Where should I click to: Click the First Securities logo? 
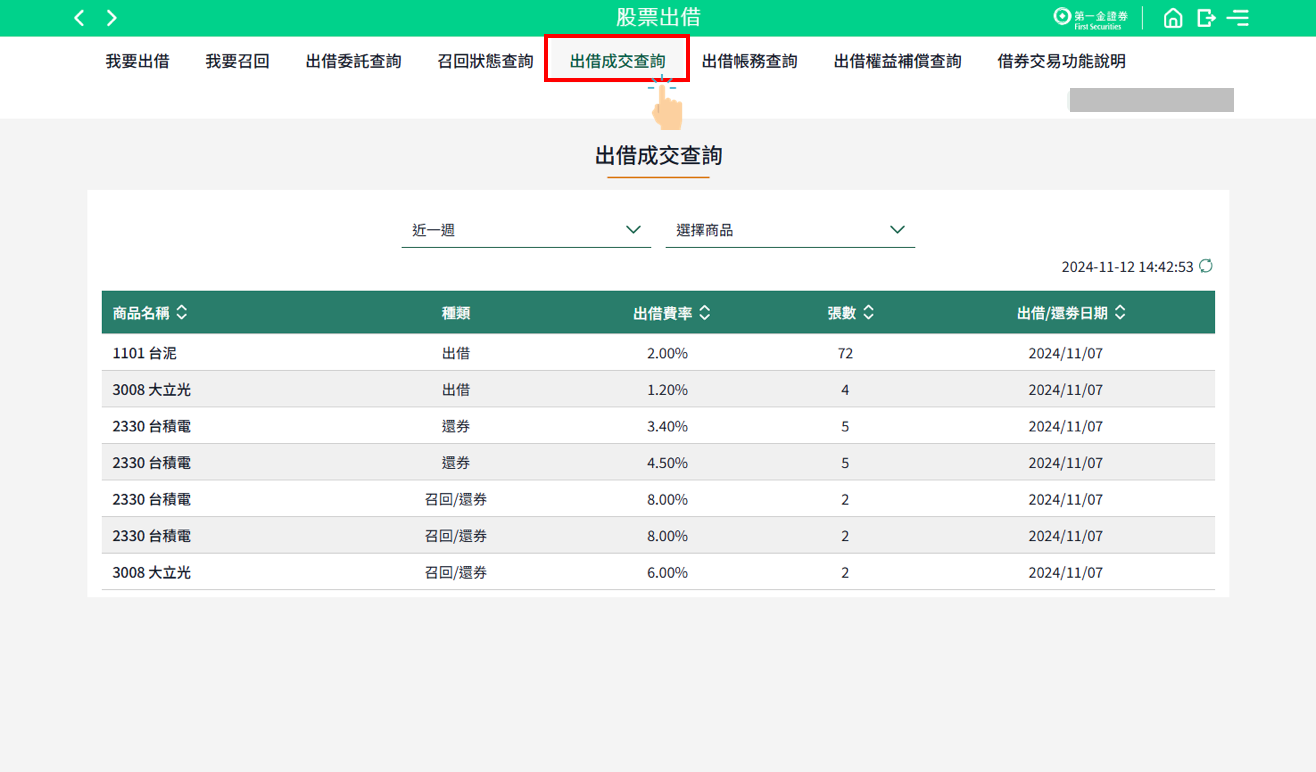(x=1091, y=18)
